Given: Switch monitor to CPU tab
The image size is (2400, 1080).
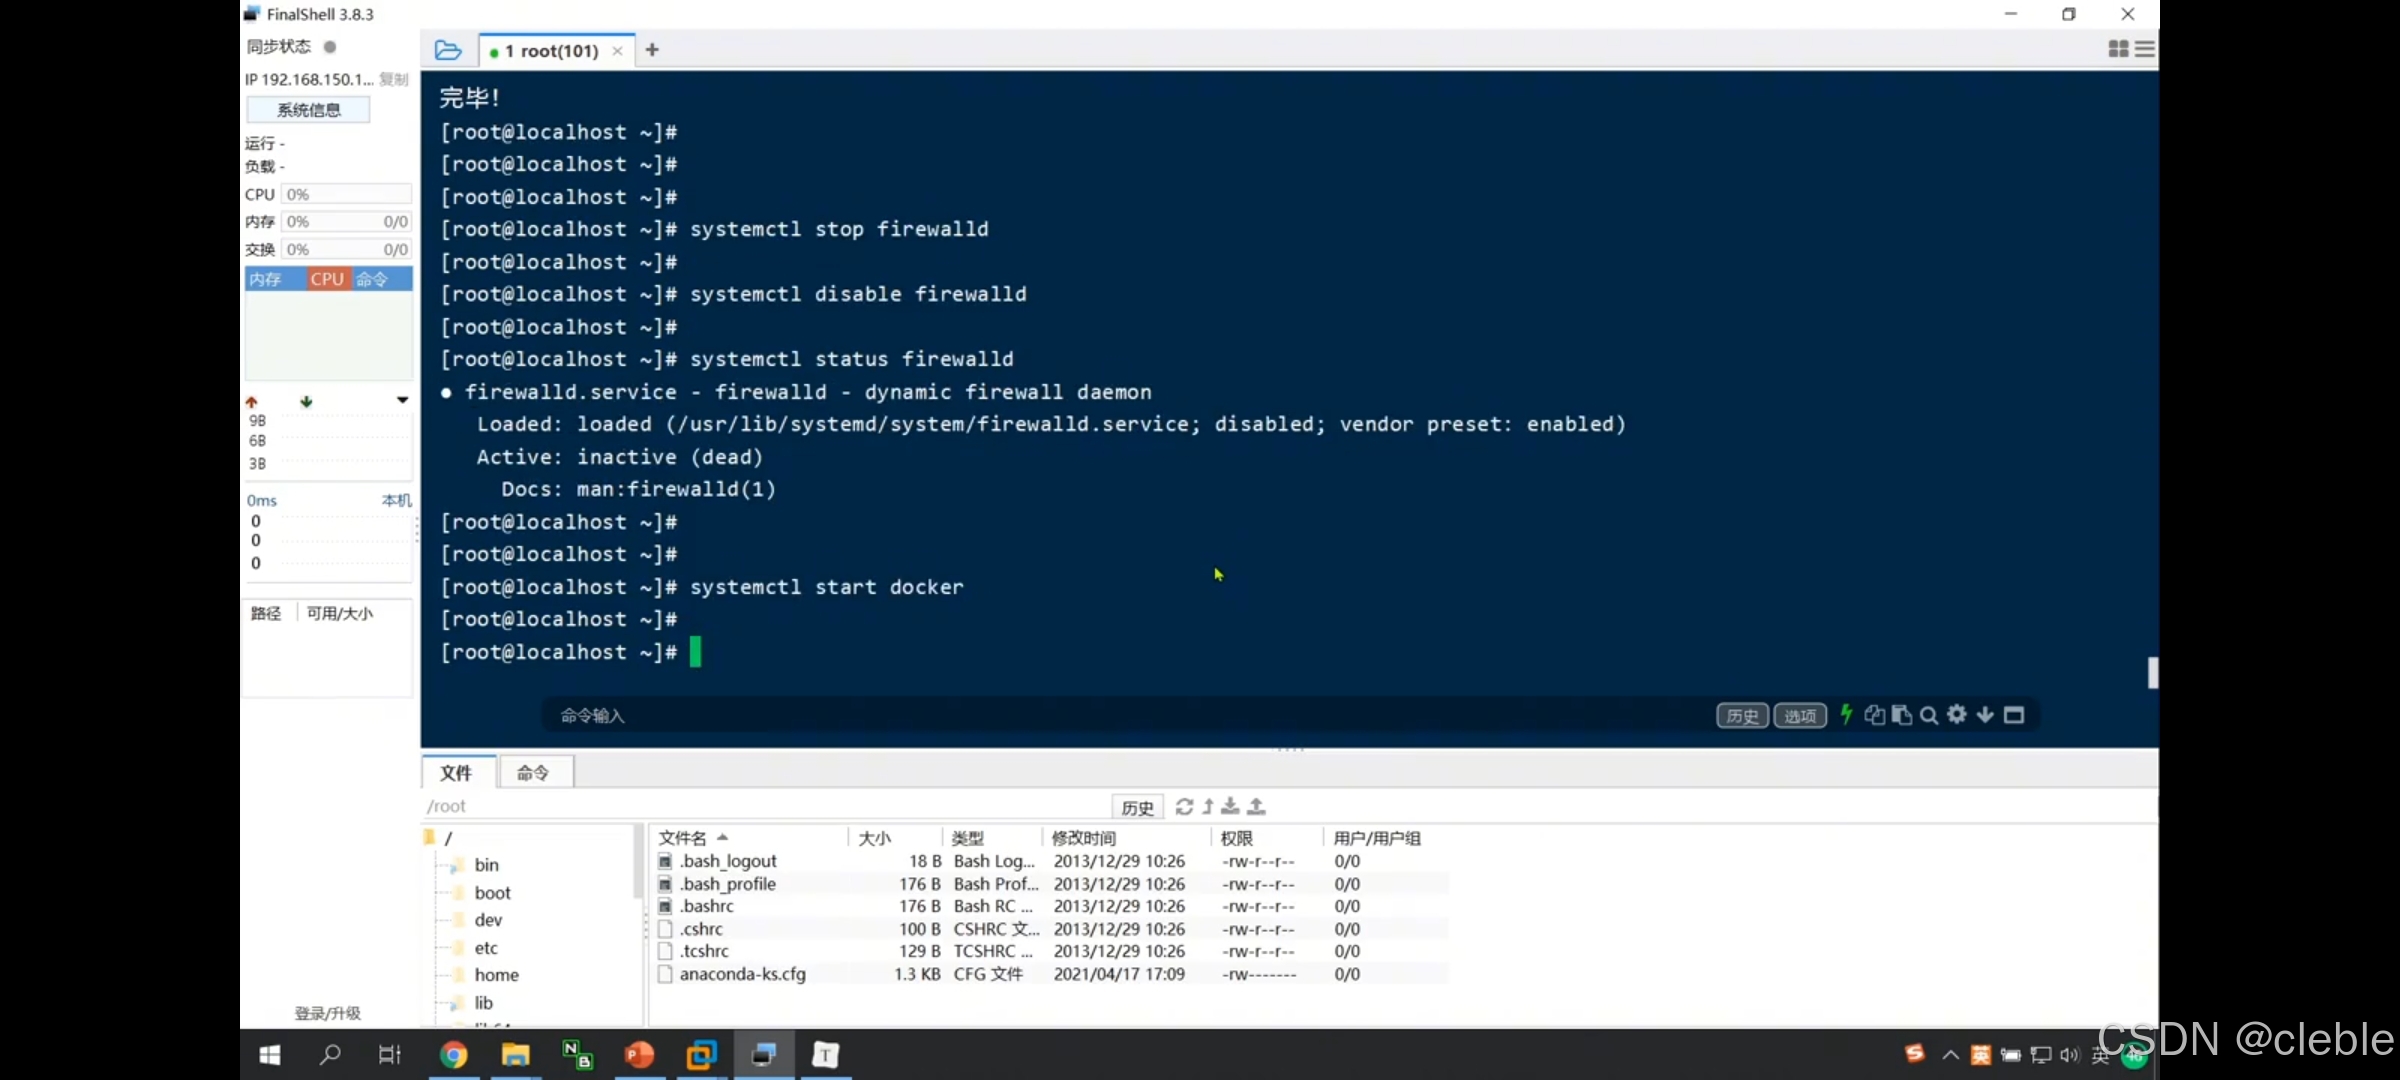Looking at the screenshot, I should (x=327, y=279).
